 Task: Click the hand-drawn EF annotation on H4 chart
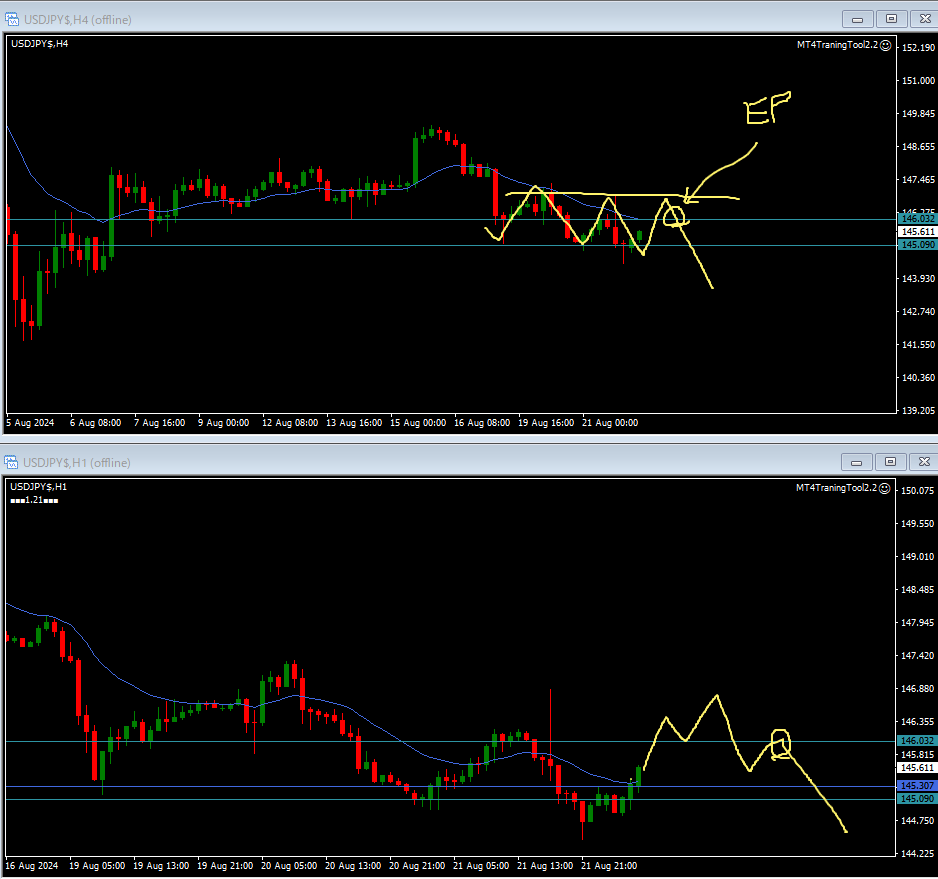(x=767, y=108)
